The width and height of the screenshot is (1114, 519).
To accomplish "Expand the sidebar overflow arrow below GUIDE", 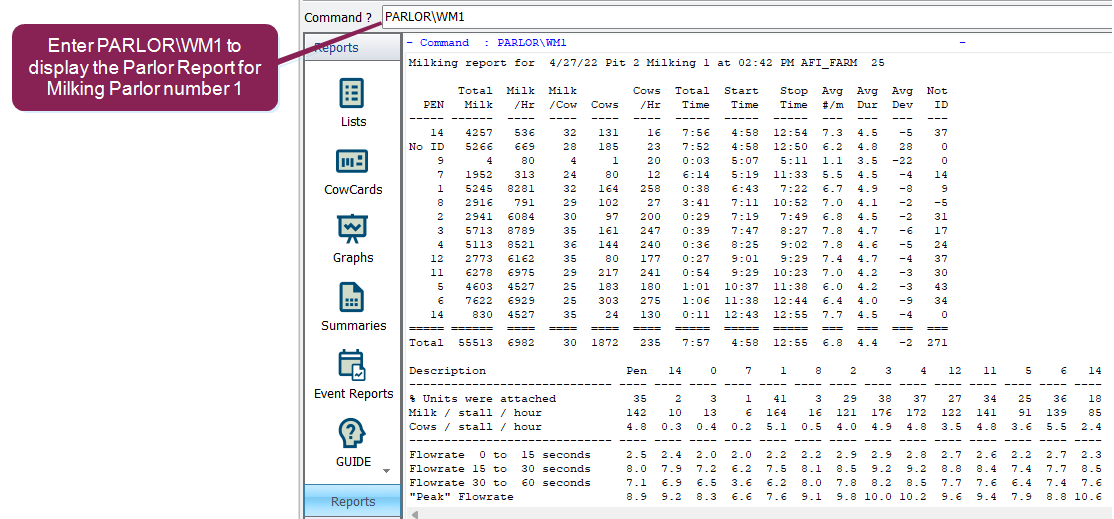I will (386, 471).
